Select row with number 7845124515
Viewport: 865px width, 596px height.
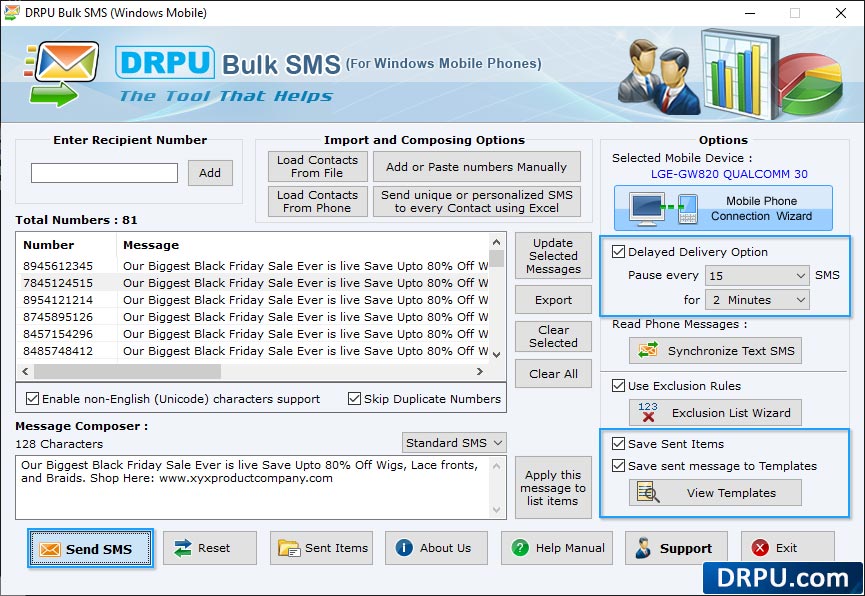pyautogui.click(x=255, y=283)
